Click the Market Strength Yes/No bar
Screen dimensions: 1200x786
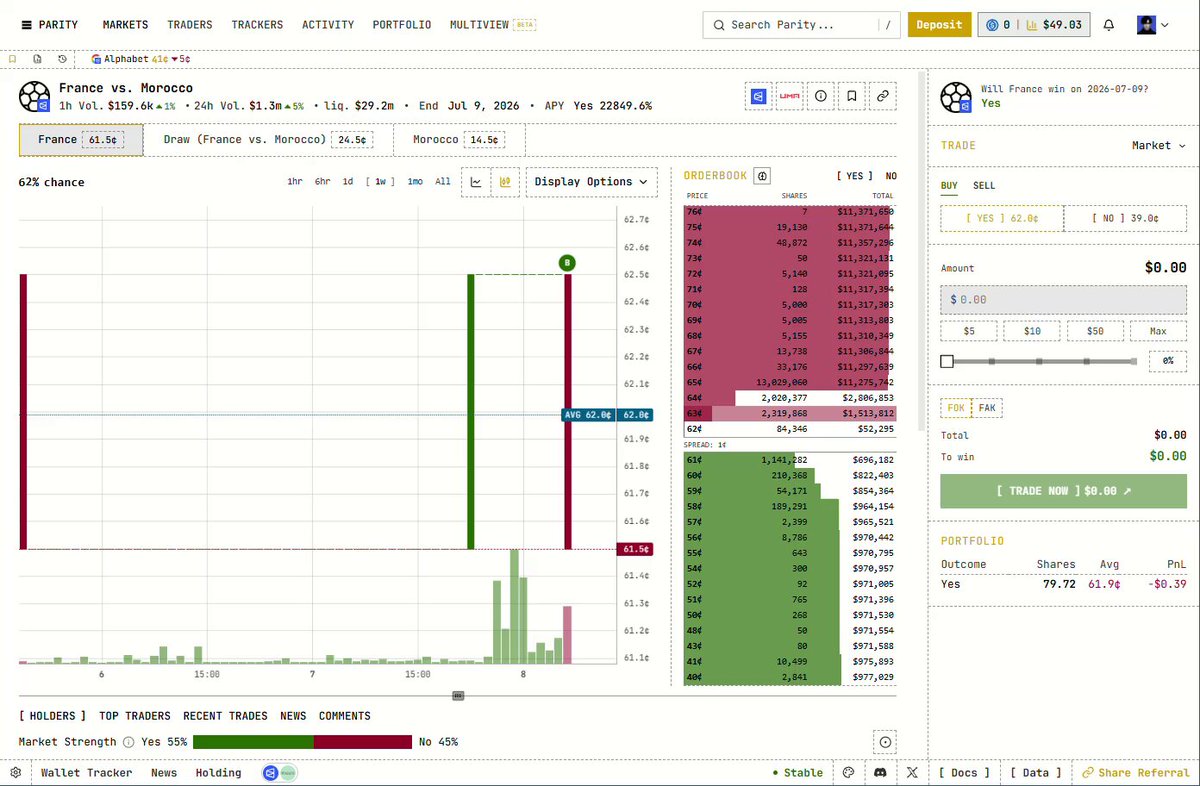click(x=302, y=742)
